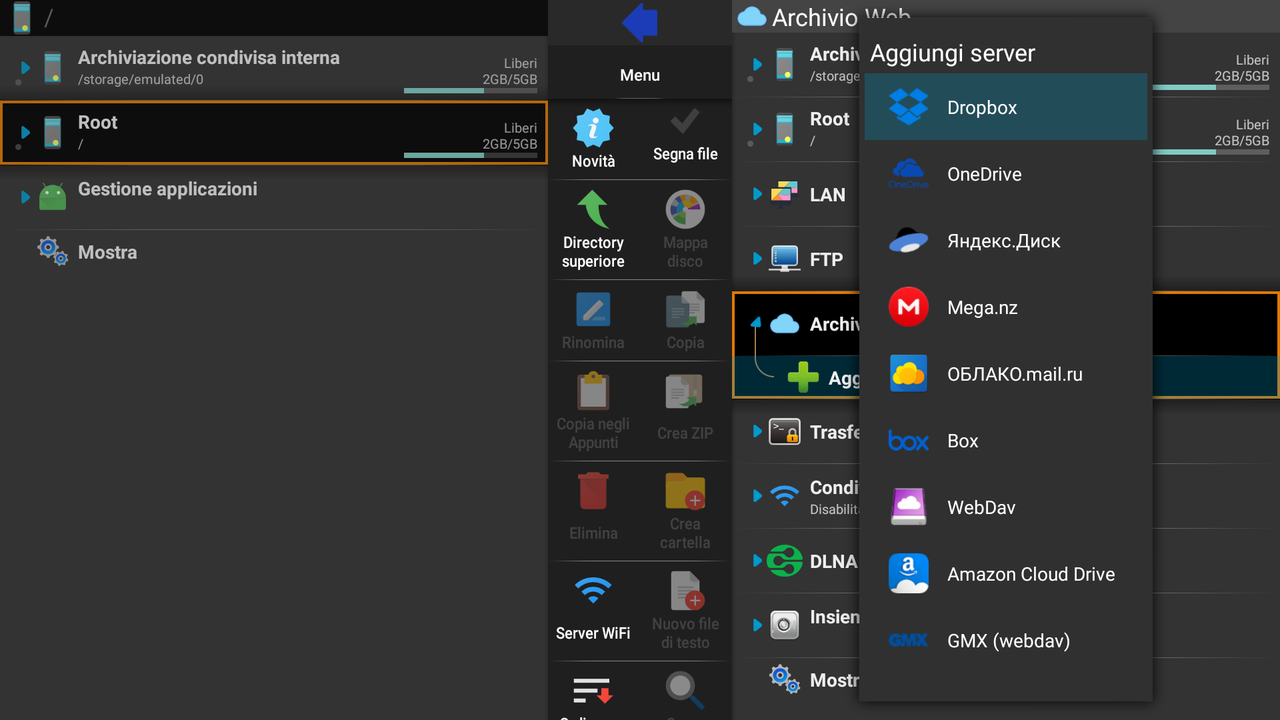
Task: Click the blue back arrow
Action: 640,22
